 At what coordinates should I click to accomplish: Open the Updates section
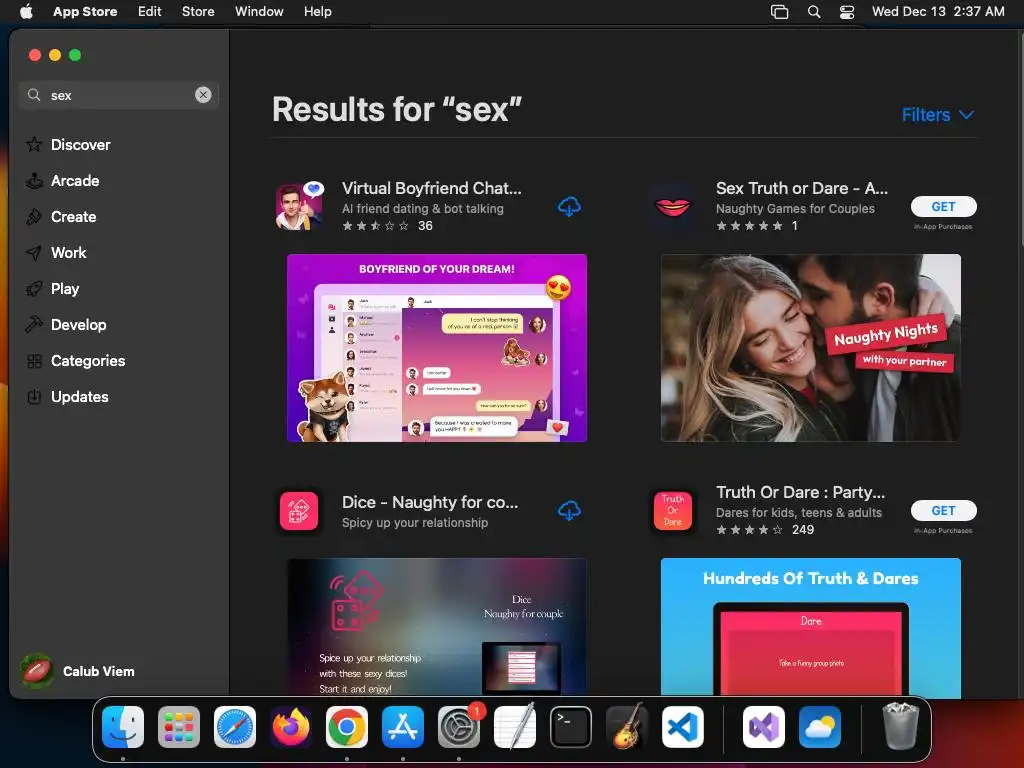pos(80,396)
